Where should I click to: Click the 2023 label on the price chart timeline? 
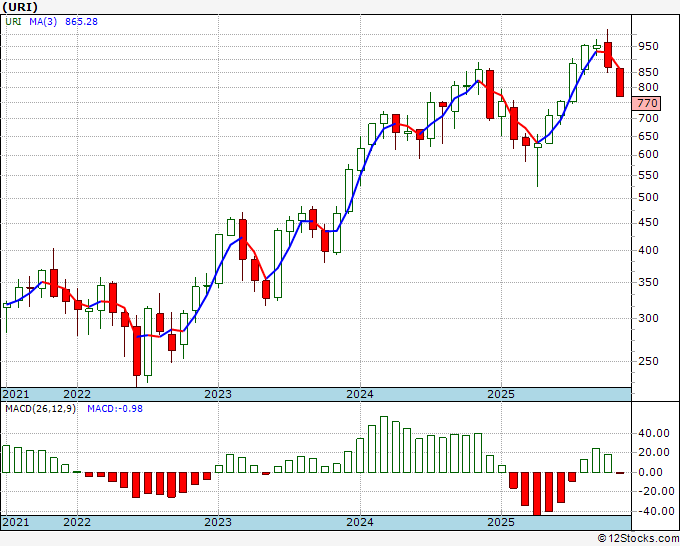point(218,394)
